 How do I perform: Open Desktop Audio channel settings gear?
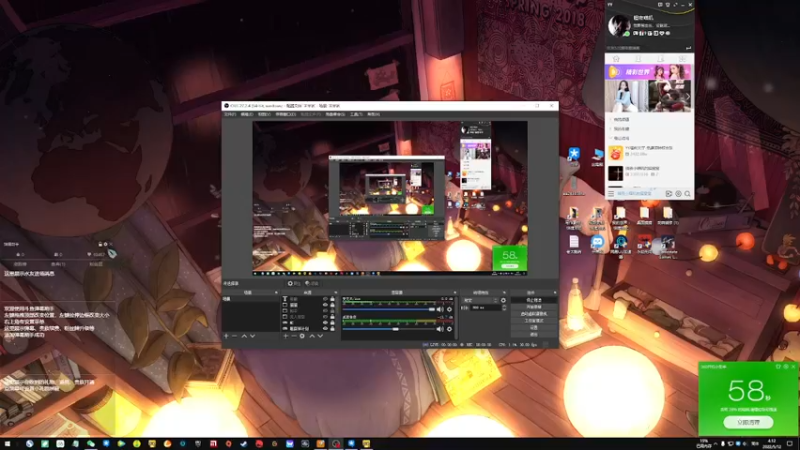449,329
